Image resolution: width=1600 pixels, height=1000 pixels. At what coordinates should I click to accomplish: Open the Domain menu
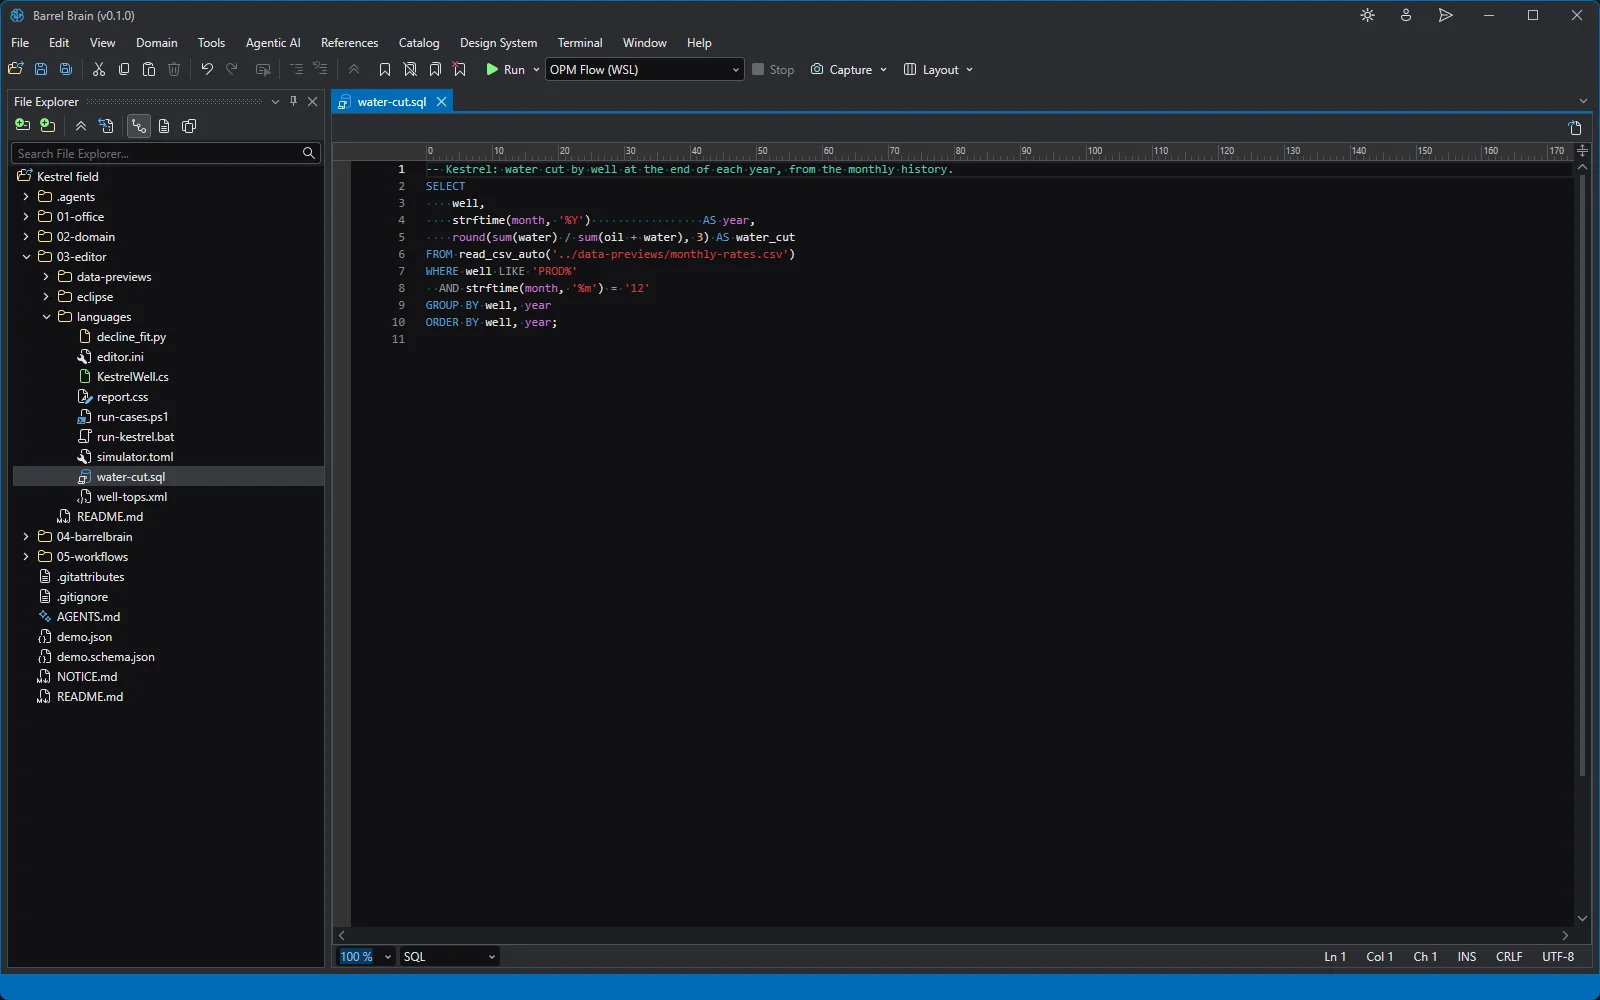157,43
